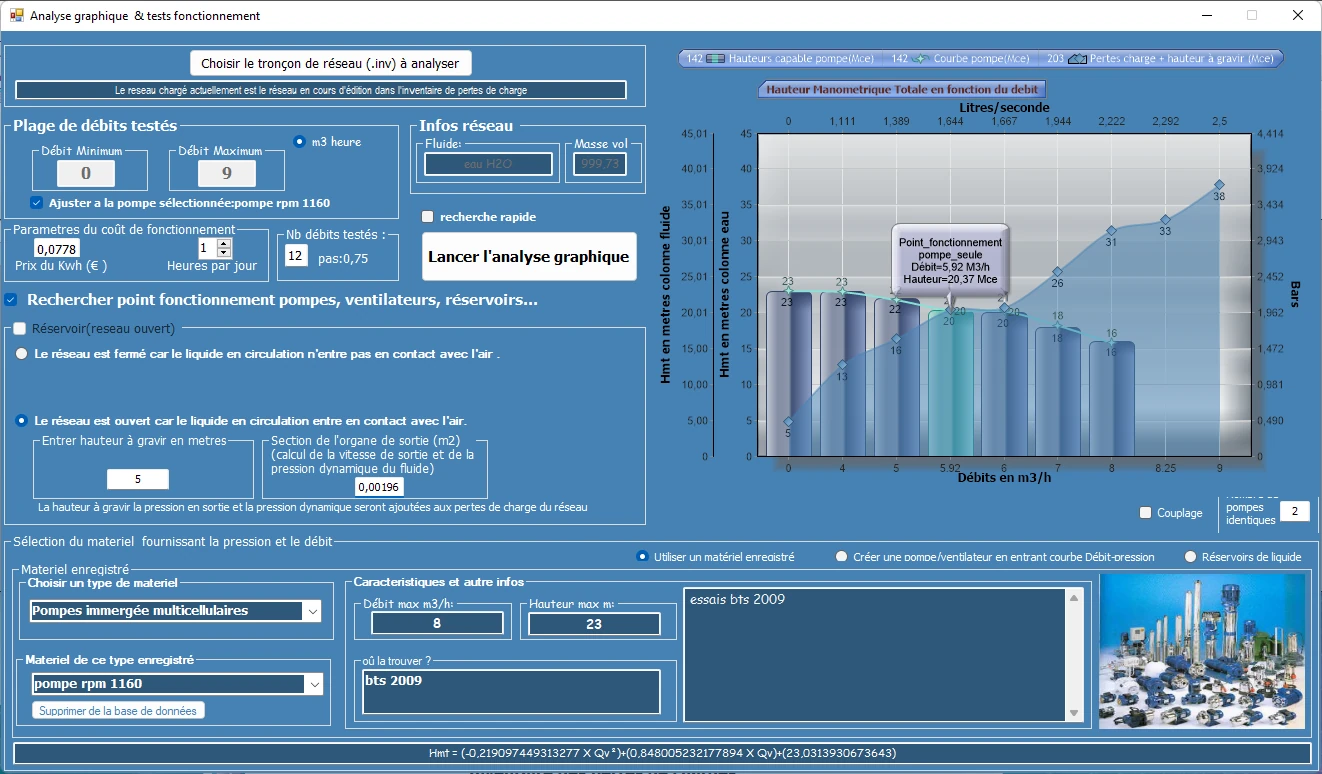Viewport: 1322px width, 774px height.
Task: Toggle the Couplage checkbox
Action: [1146, 513]
